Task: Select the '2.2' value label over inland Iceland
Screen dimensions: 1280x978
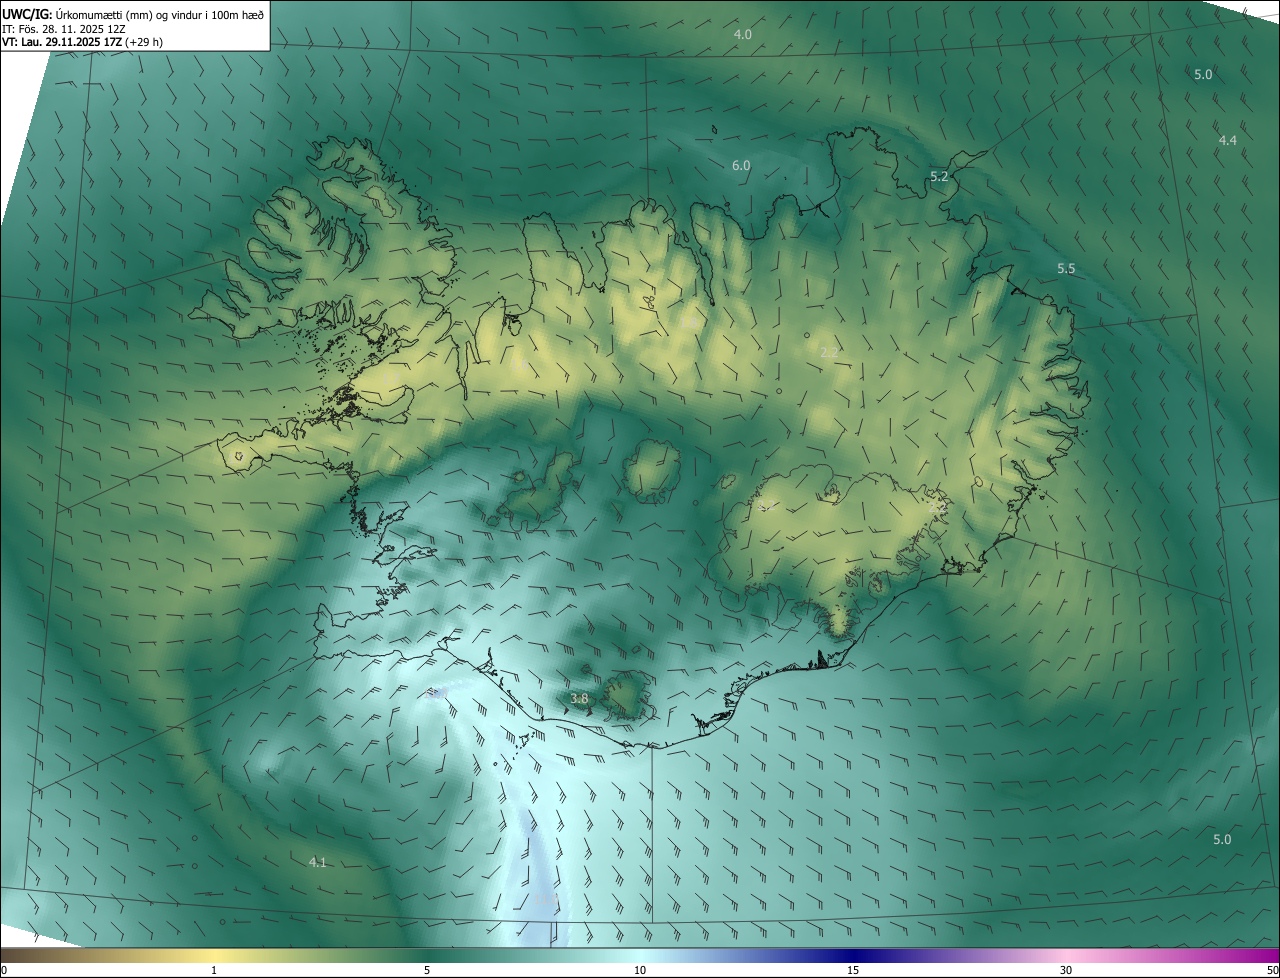Action: [x=829, y=353]
